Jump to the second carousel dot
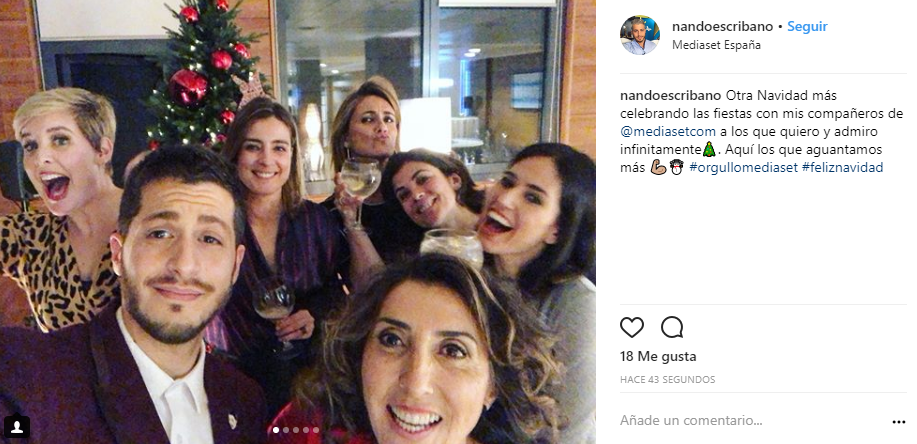 [x=285, y=430]
